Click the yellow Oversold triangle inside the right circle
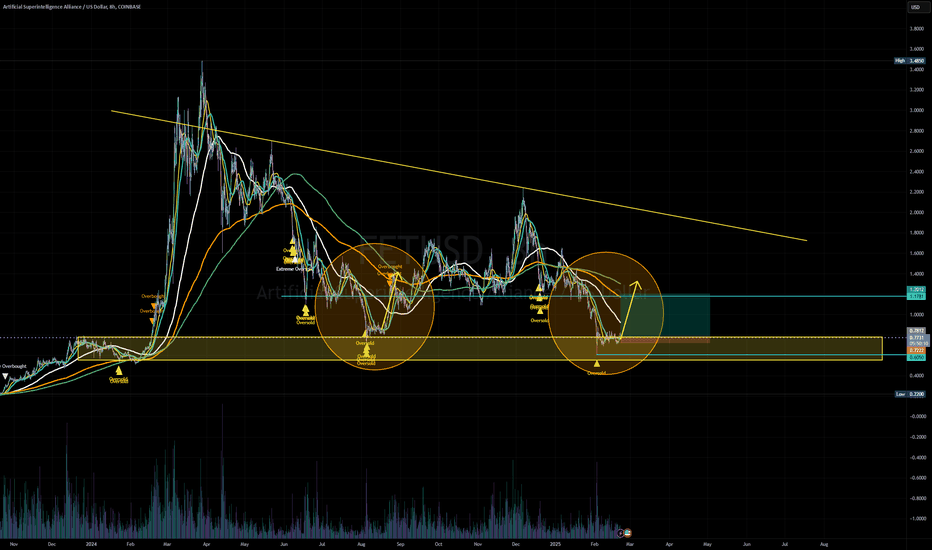Image resolution: width=932 pixels, height=550 pixels. pos(597,363)
